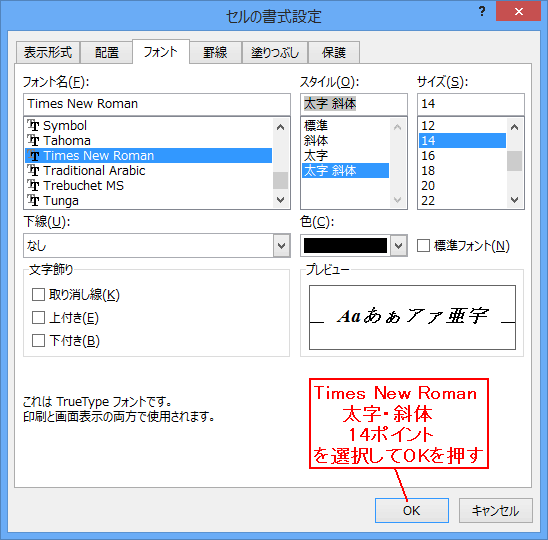The image size is (548, 540).
Task: Enable 取り消し線 strikethrough checkbox
Action: point(38,295)
